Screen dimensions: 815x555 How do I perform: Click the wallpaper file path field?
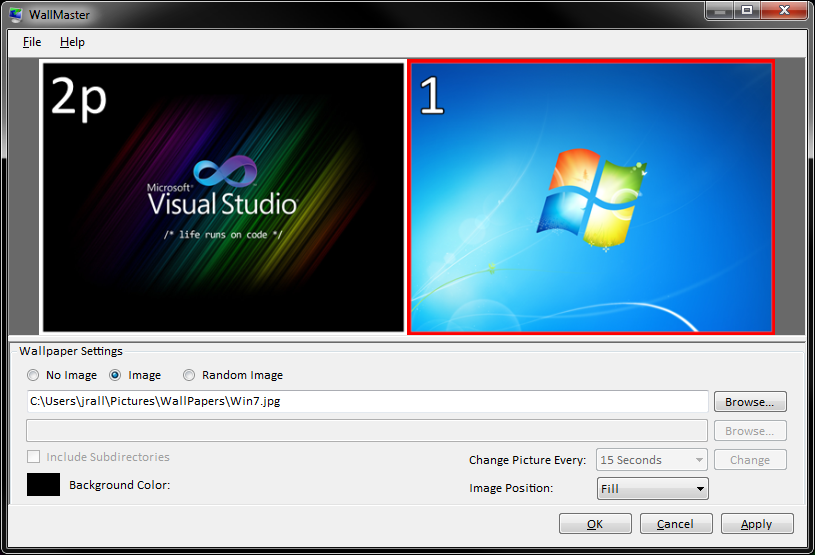[367, 401]
